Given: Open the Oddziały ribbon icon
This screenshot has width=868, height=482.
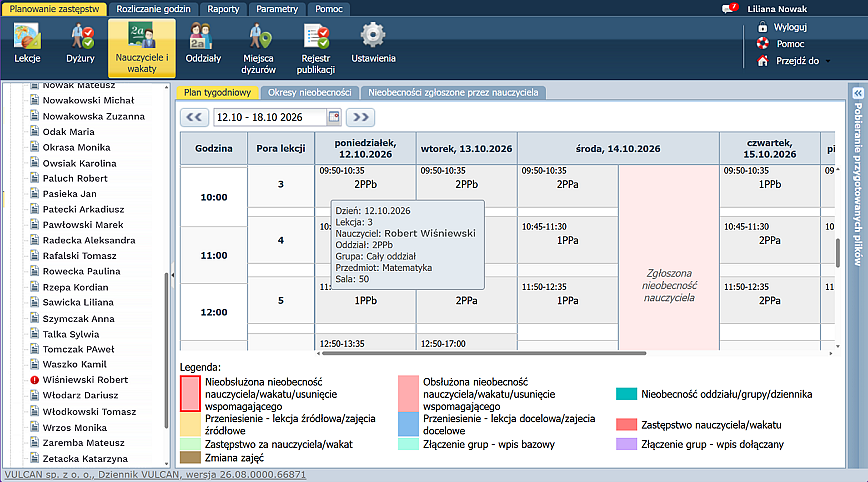Looking at the screenshot, I should point(203,43).
